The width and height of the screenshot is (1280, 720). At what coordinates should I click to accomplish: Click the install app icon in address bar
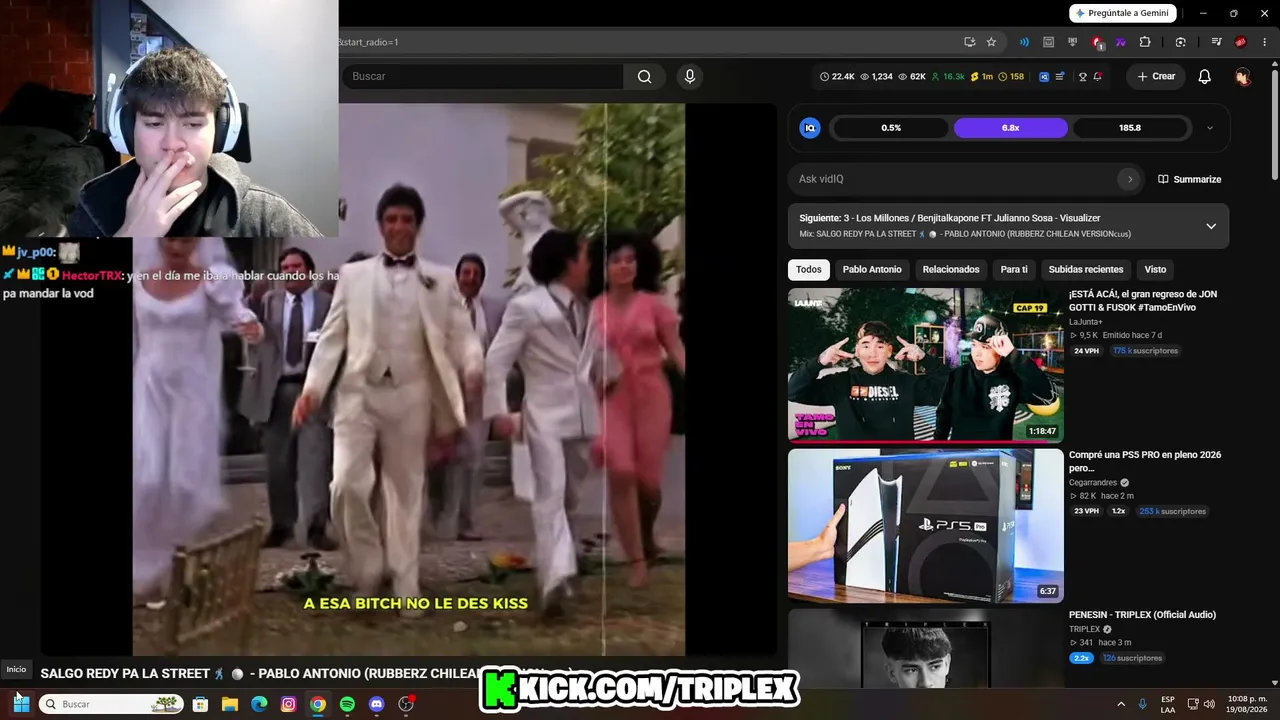click(969, 42)
